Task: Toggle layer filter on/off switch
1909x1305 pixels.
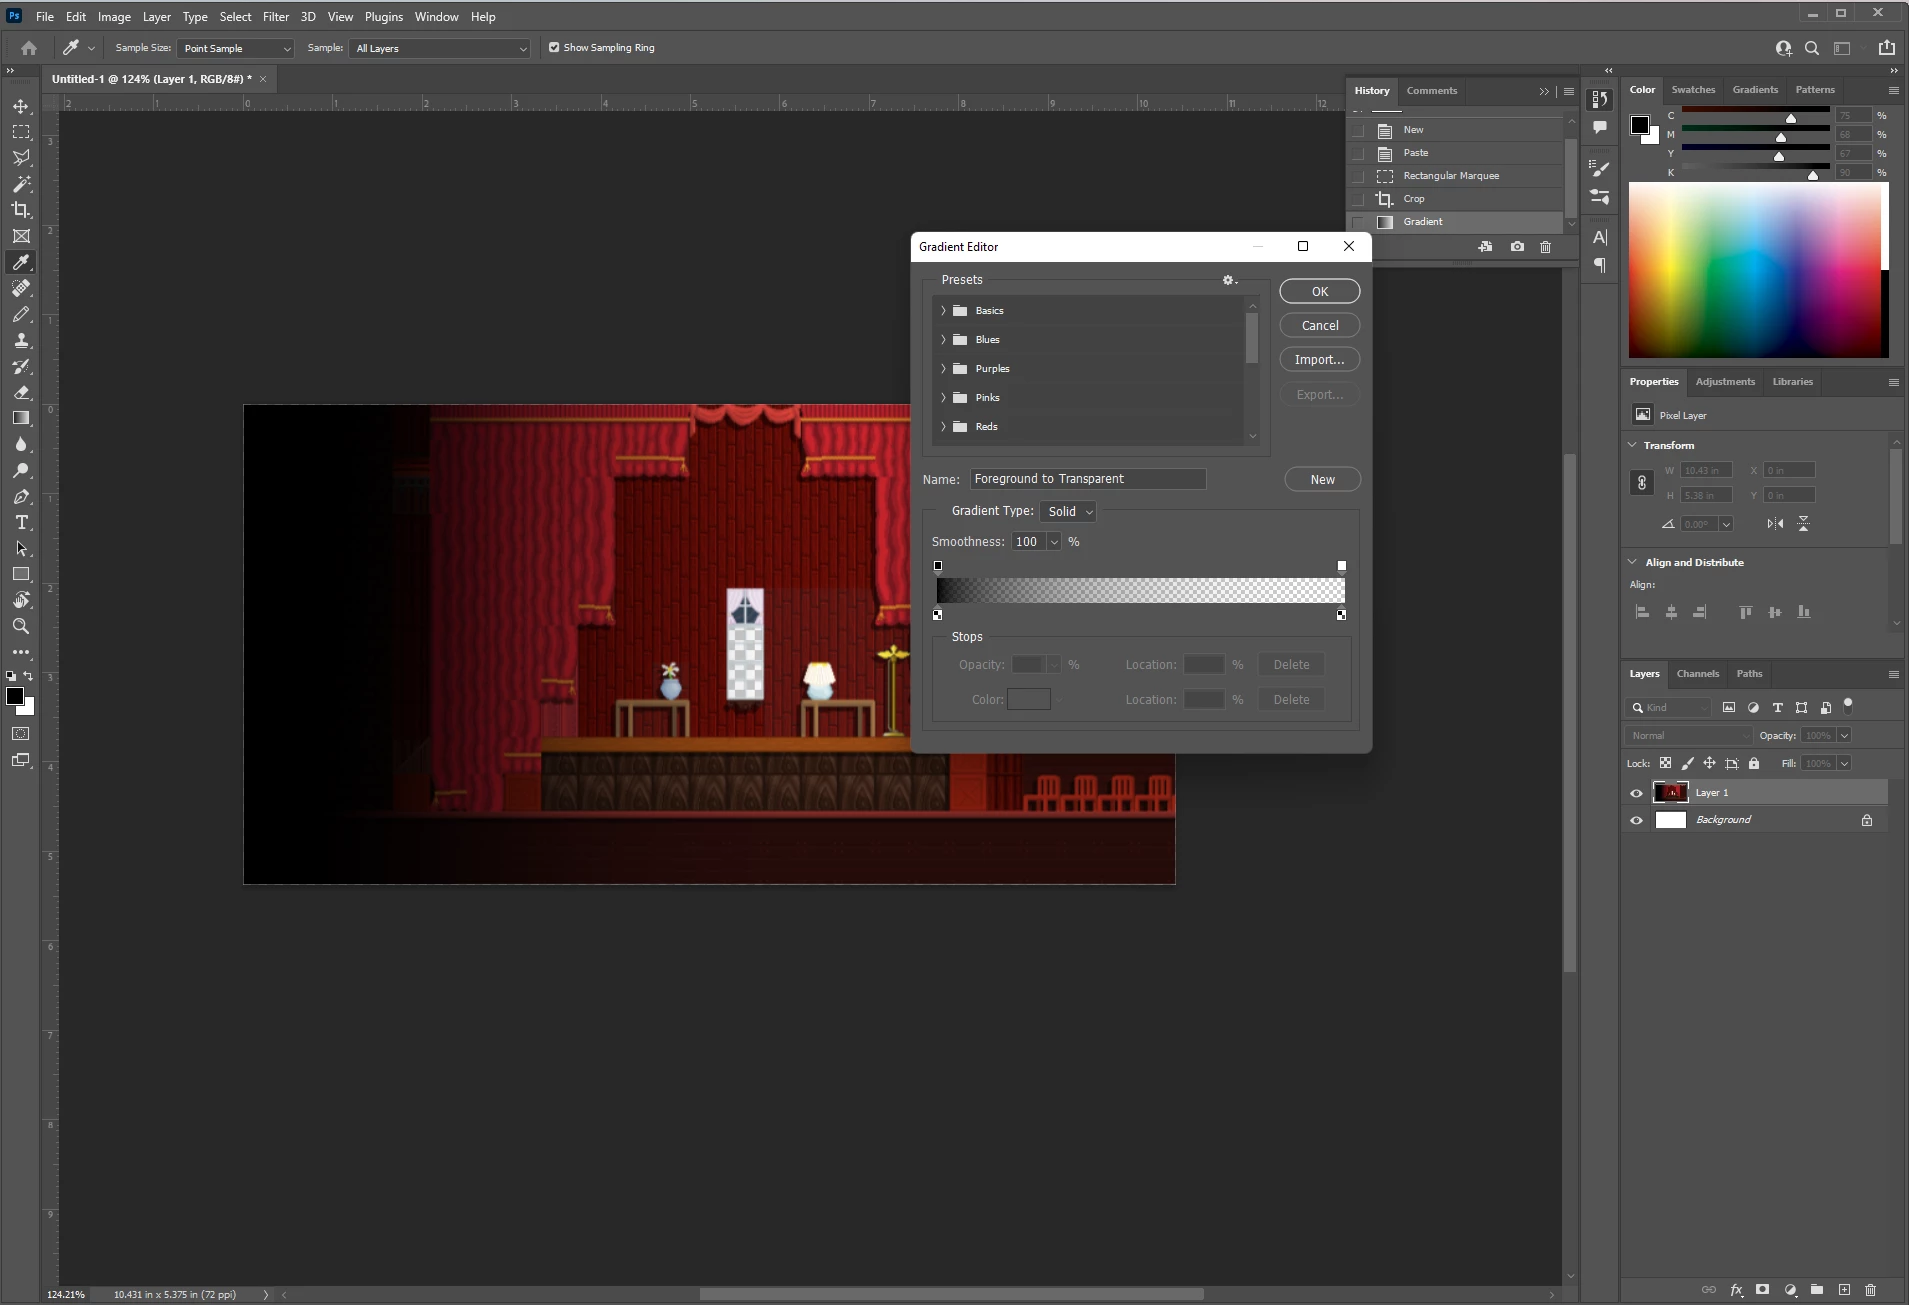Action: point(1848,705)
